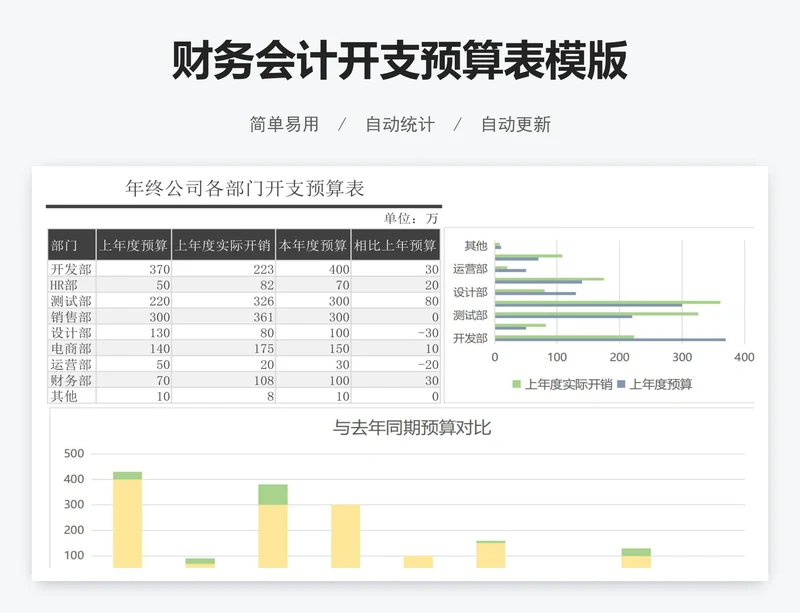Select the cell with value 175
Image resolution: width=800 pixels, height=613 pixels.
point(223,348)
